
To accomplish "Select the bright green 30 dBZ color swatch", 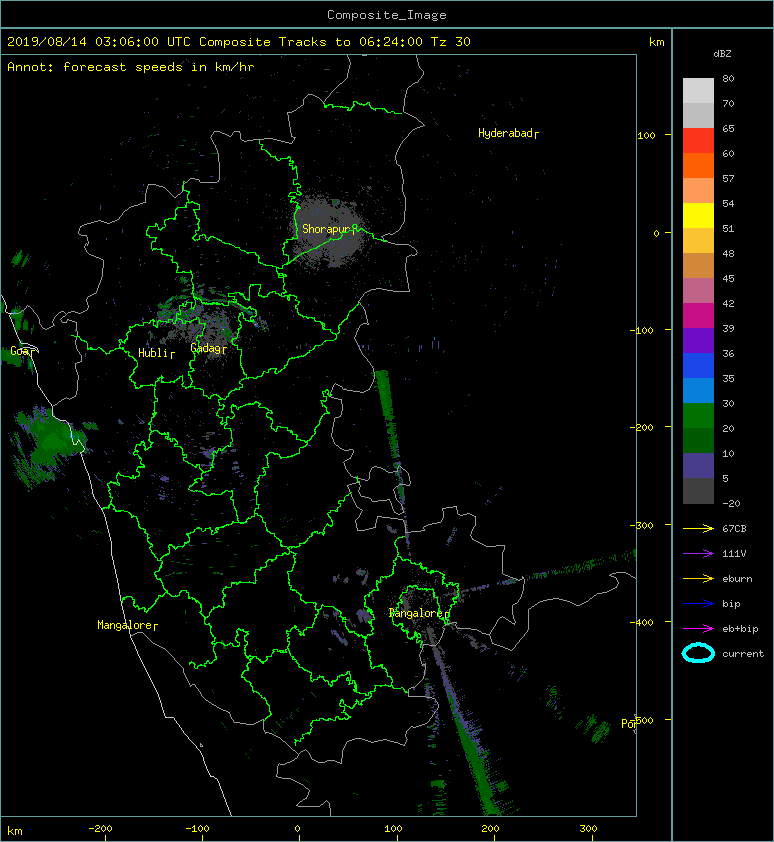I will 698,415.
